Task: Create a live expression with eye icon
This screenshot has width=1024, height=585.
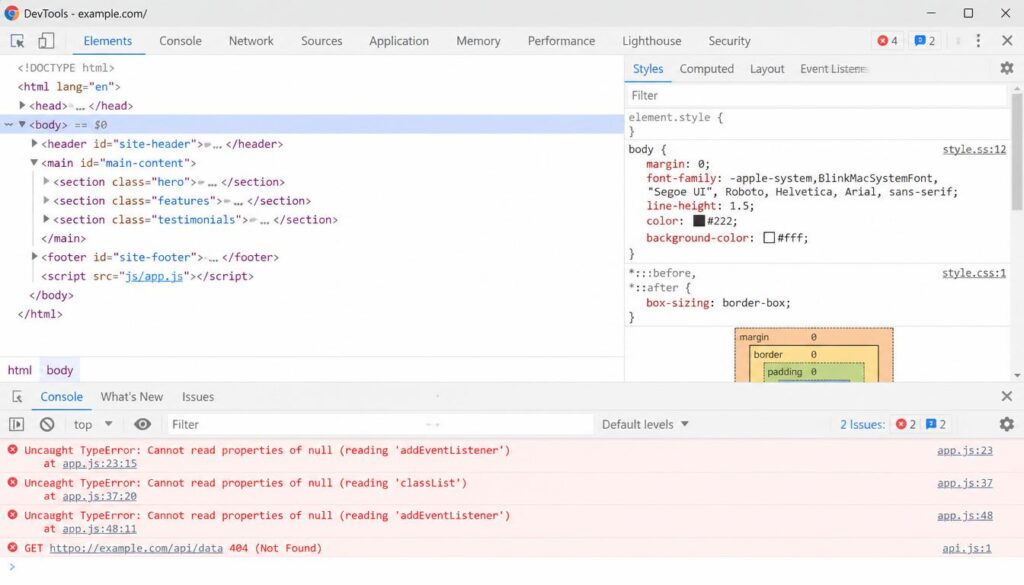Action: click(x=142, y=424)
